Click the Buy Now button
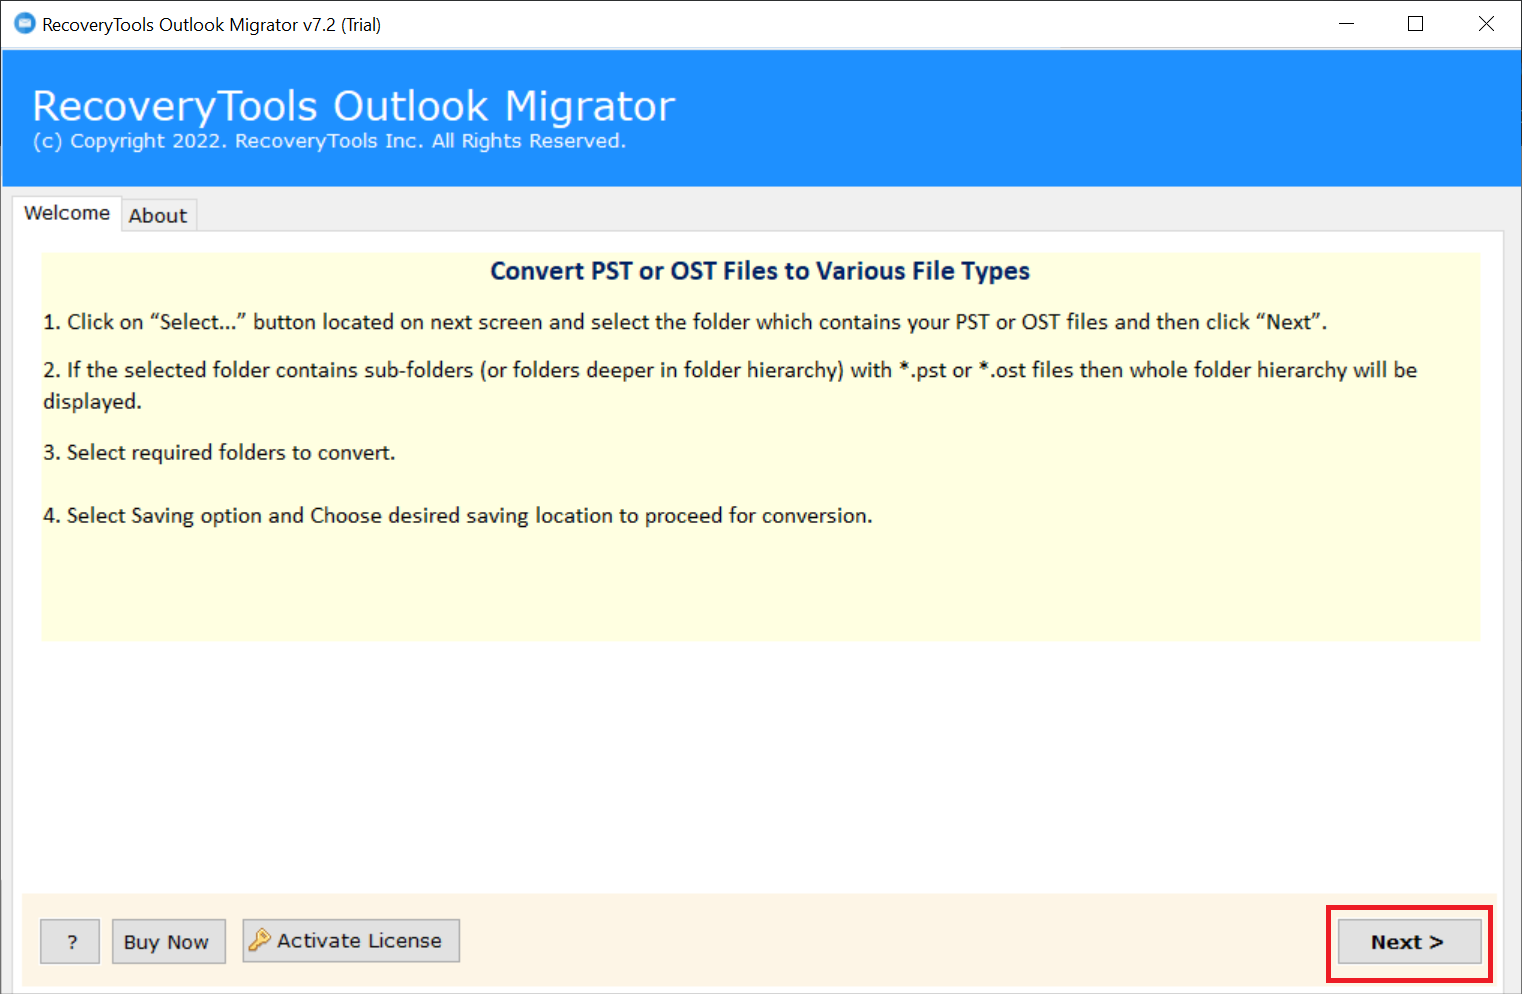1522x994 pixels. [x=168, y=942]
